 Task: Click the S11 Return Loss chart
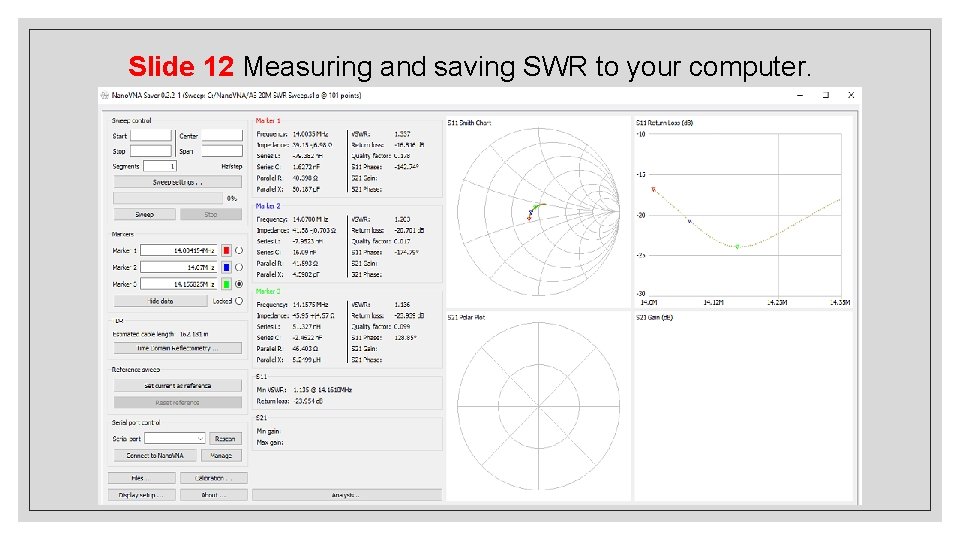[743, 211]
